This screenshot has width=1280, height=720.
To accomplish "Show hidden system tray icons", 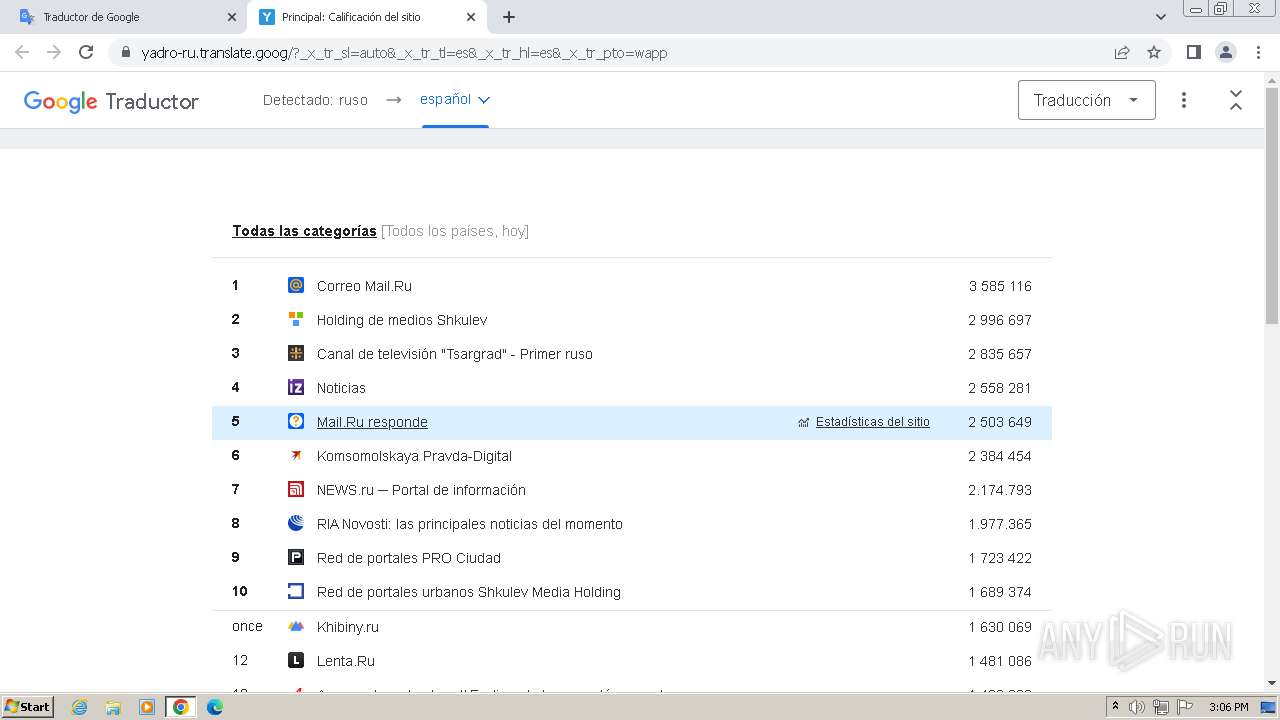I will 1116,707.
